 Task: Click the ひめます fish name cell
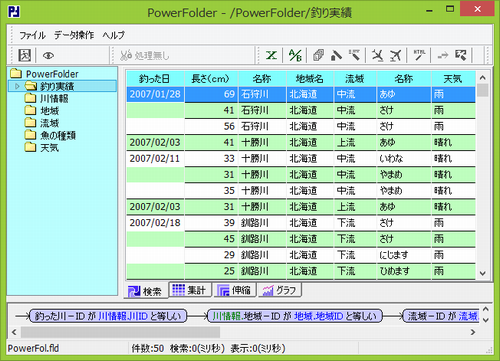[404, 271]
